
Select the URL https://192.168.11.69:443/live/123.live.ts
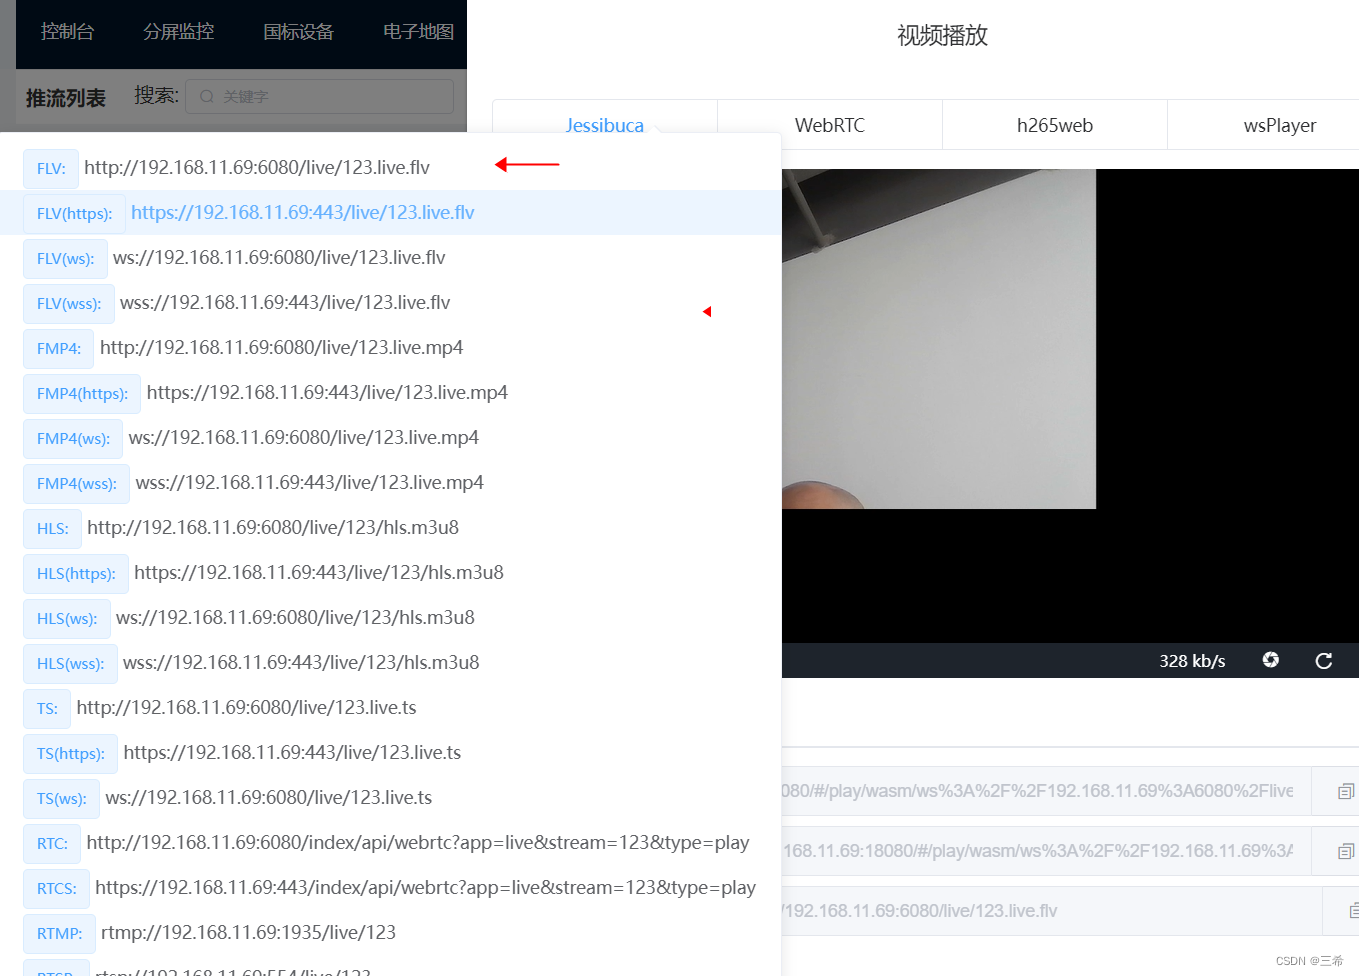click(x=292, y=752)
